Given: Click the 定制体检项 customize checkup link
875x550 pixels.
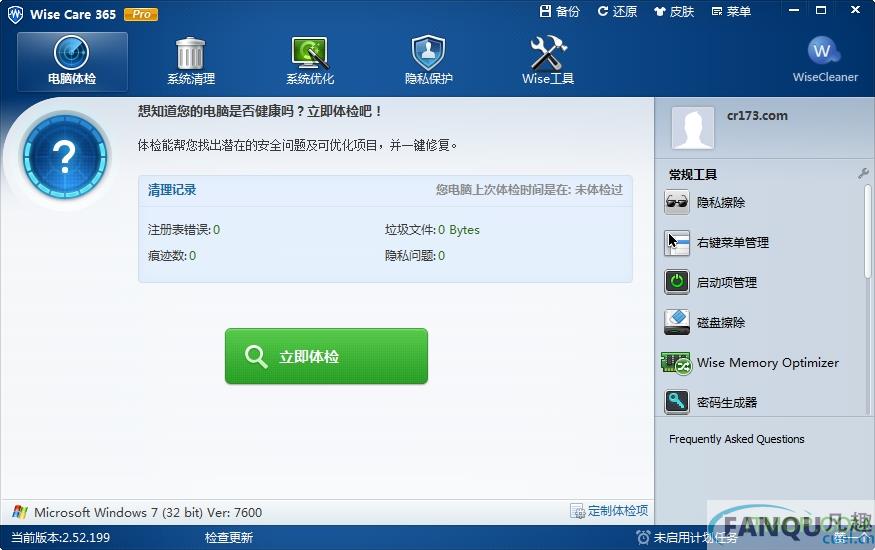Looking at the screenshot, I should [609, 510].
